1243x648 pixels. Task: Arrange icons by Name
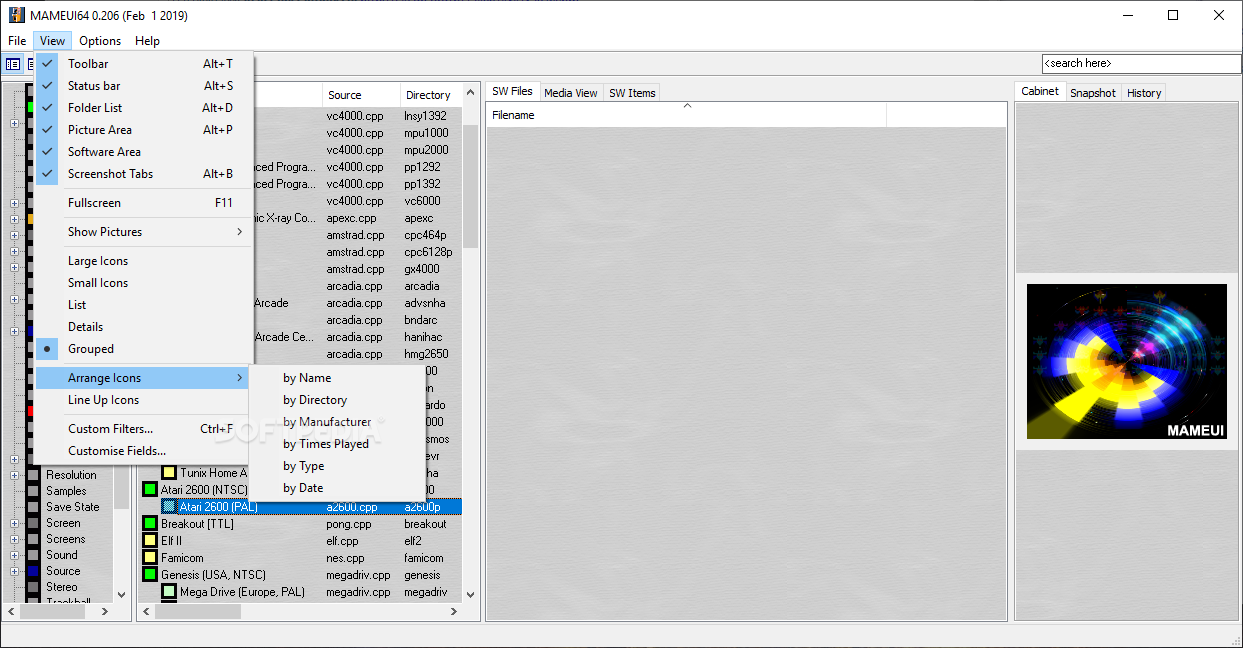pos(337,378)
